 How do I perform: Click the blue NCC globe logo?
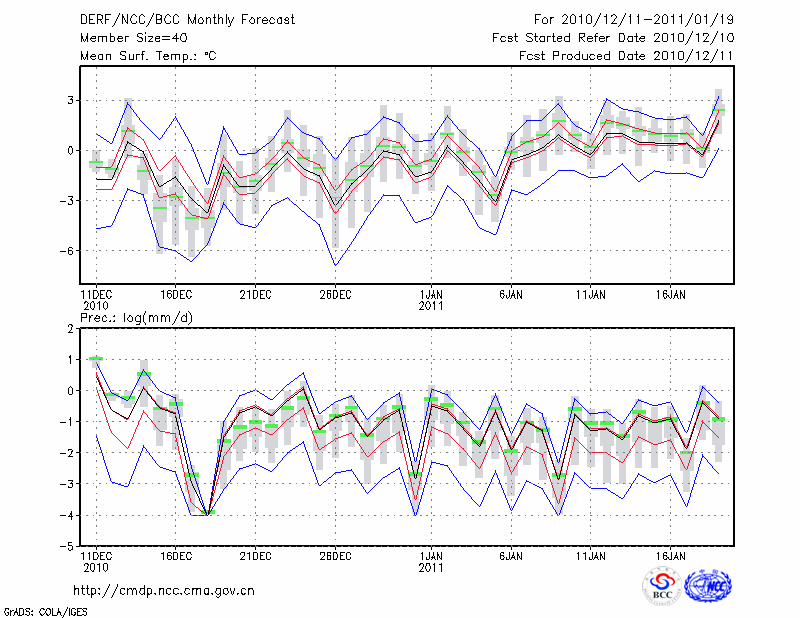(x=707, y=587)
